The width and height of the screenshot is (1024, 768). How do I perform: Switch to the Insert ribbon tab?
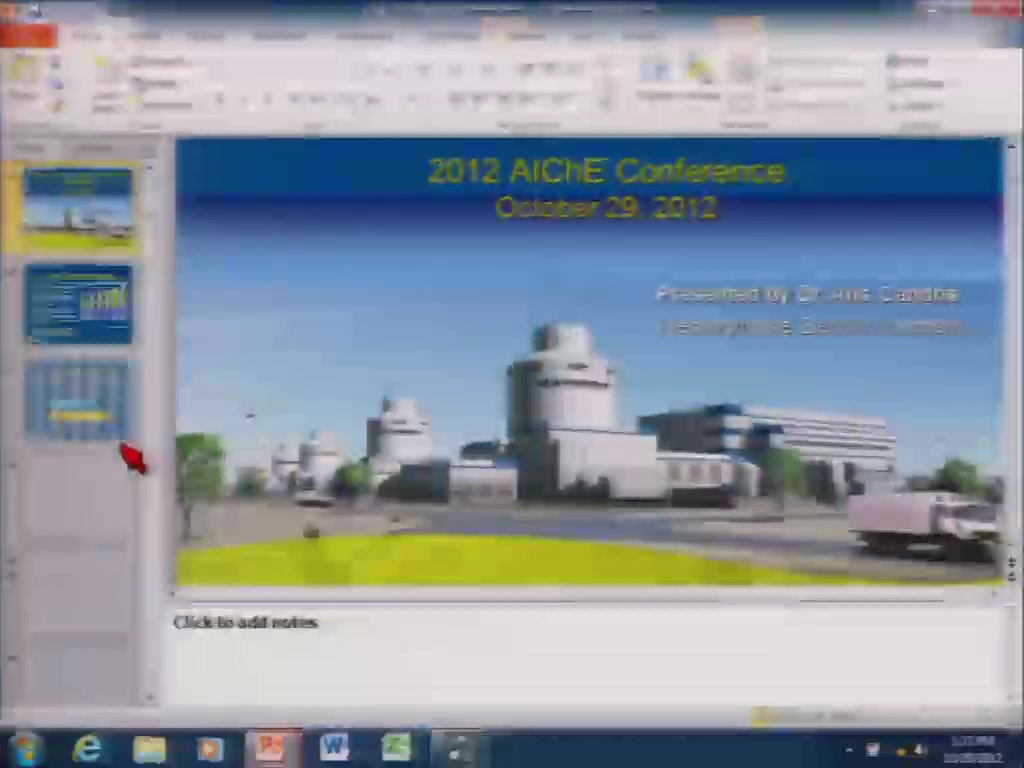click(145, 36)
